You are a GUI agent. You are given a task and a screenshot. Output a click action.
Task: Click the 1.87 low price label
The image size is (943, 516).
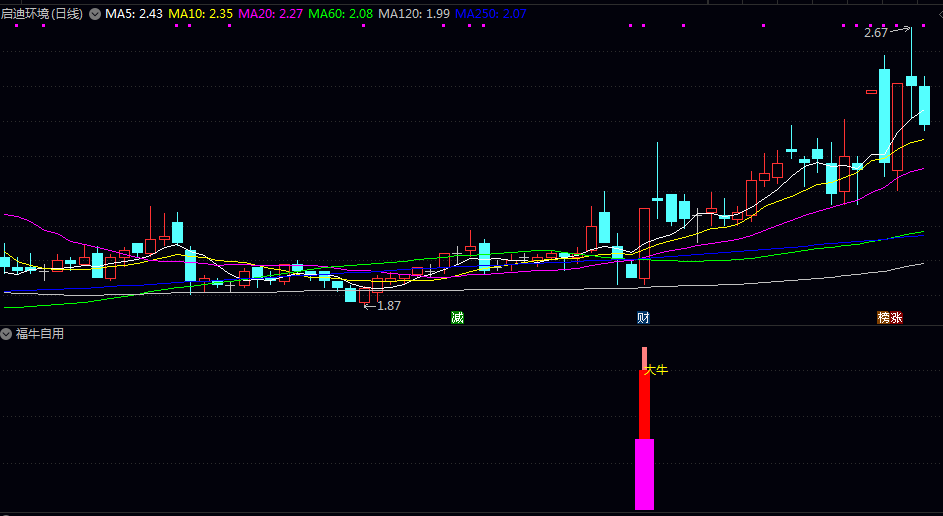pyautogui.click(x=389, y=306)
